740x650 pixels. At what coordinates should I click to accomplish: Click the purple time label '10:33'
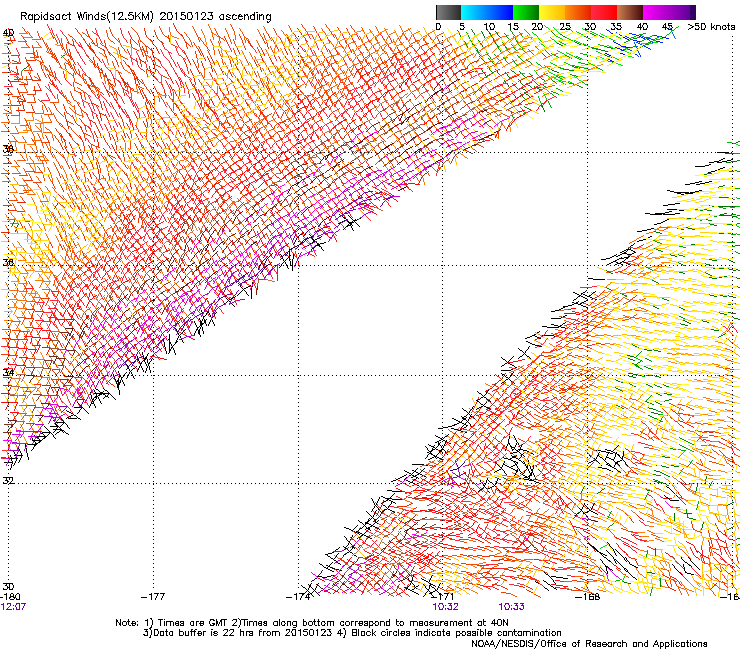[512, 607]
